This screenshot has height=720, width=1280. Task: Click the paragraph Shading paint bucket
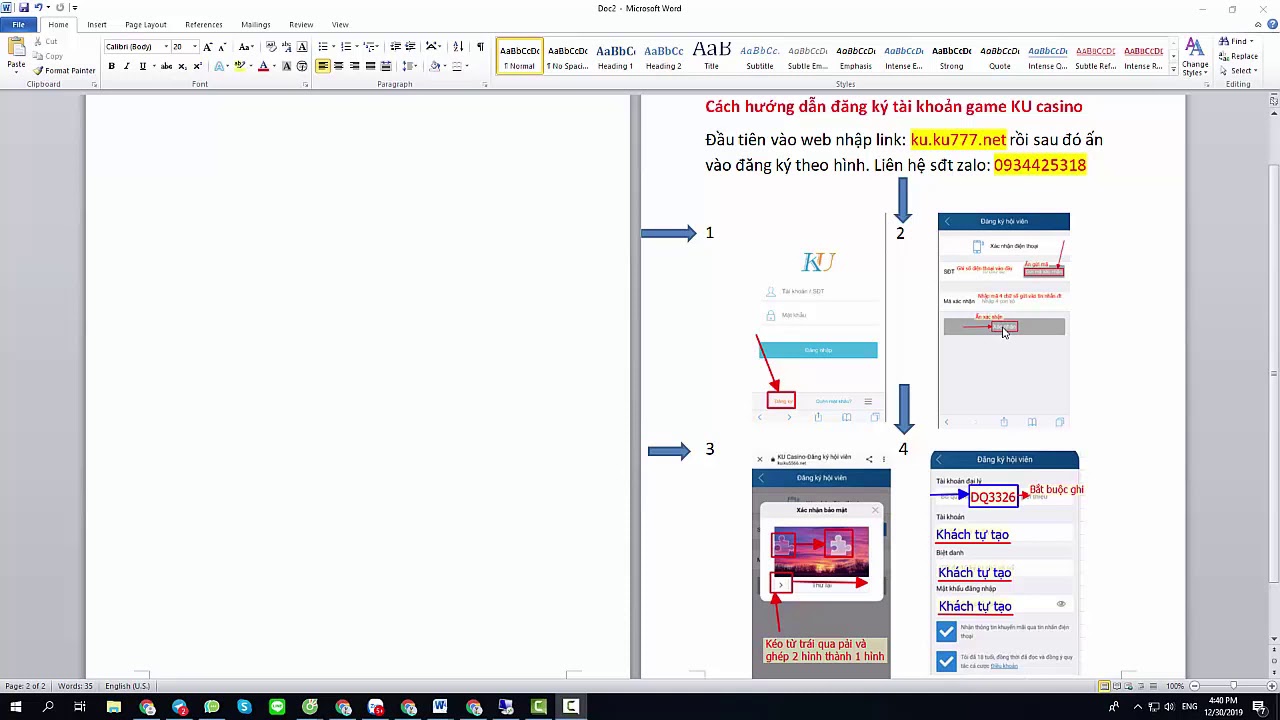pyautogui.click(x=435, y=66)
